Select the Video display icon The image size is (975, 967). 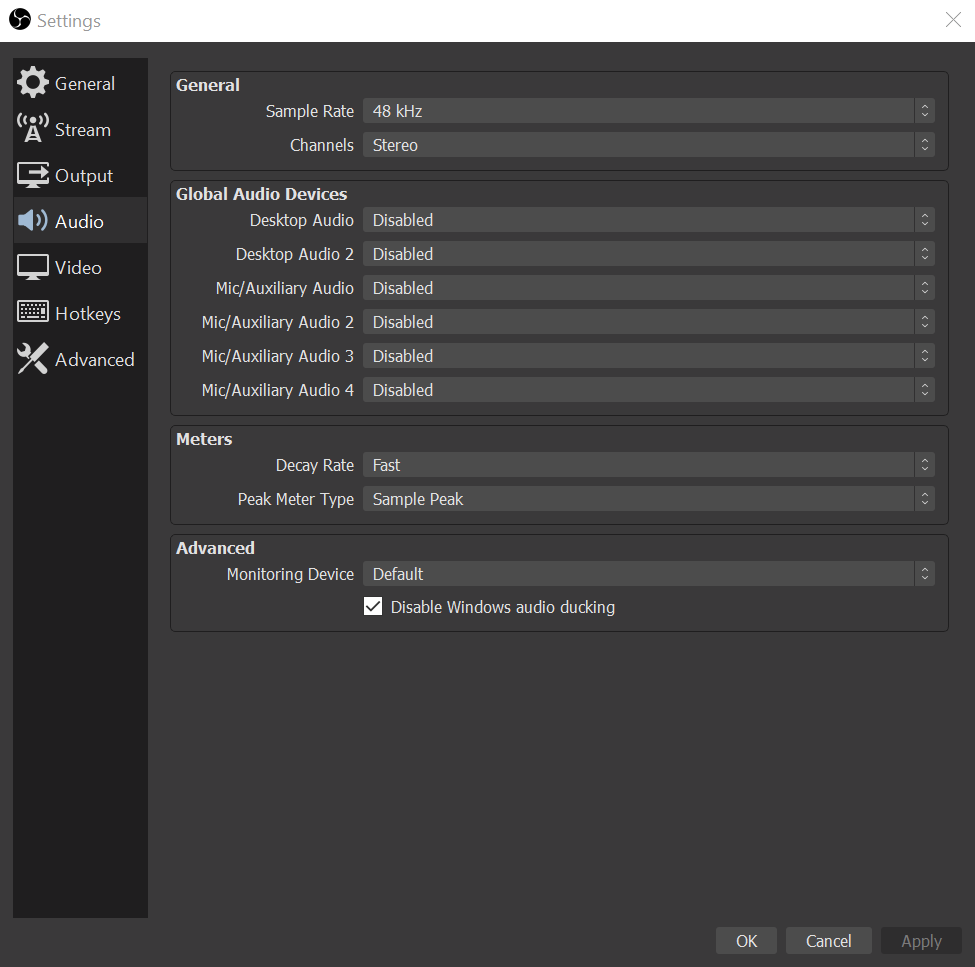33,267
